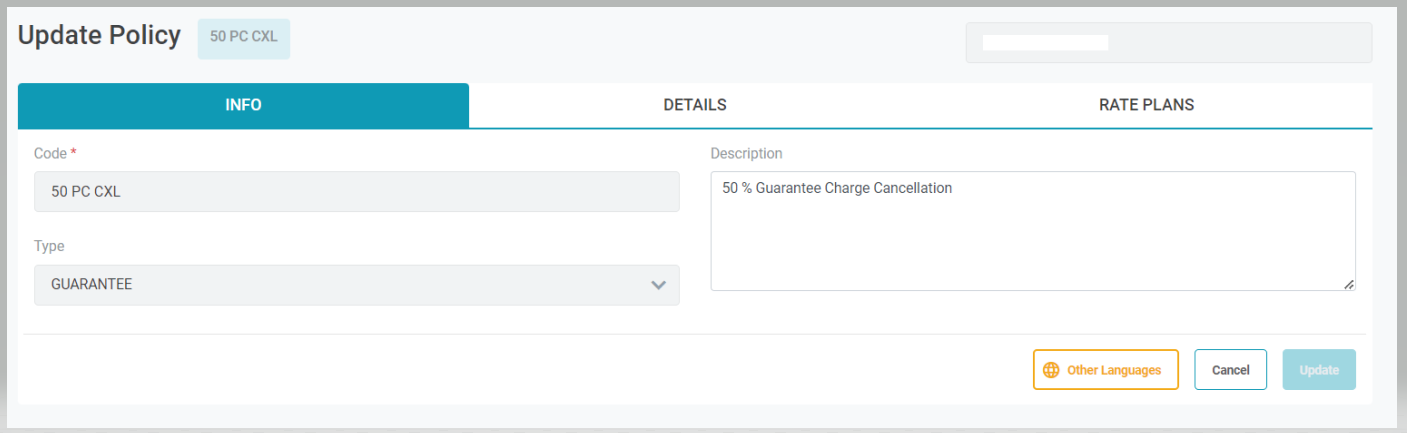The height and width of the screenshot is (433, 1407).
Task: Click the top-right header field
Action: tap(1168, 43)
